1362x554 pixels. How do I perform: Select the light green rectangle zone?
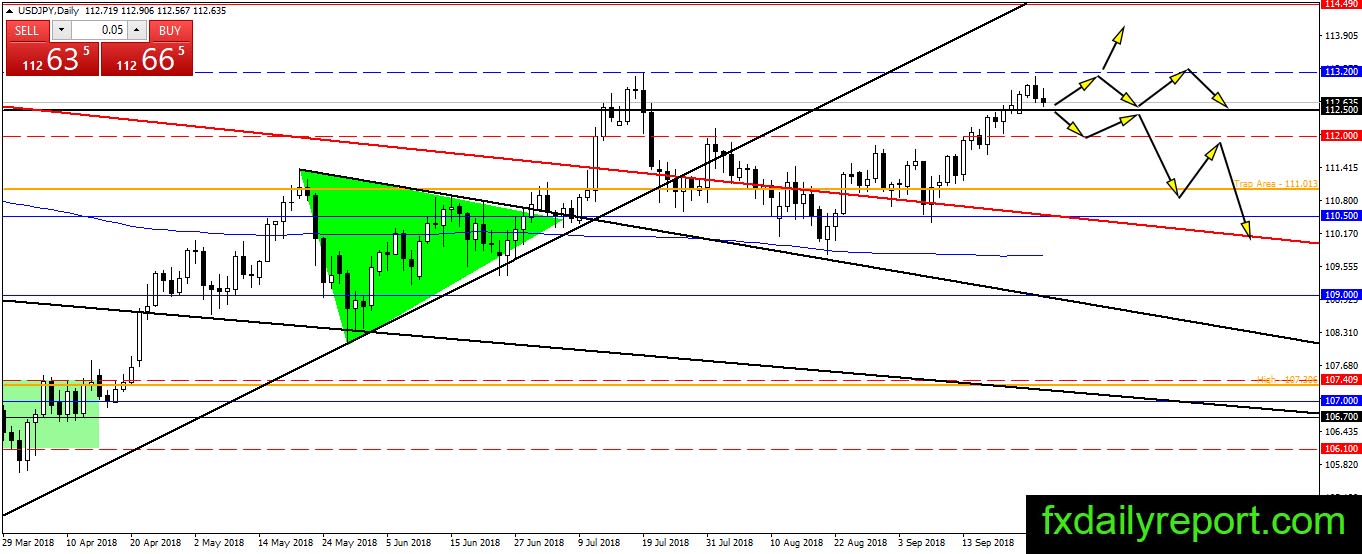point(50,414)
